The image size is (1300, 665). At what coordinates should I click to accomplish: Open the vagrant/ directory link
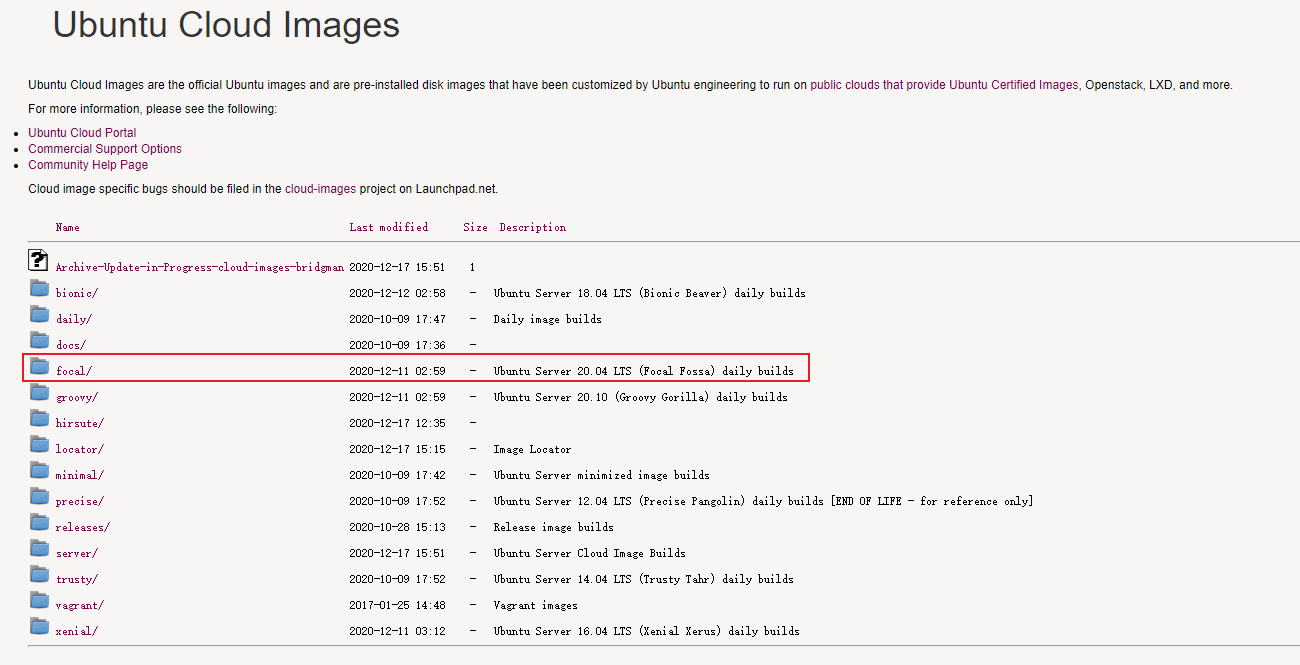[x=80, y=605]
